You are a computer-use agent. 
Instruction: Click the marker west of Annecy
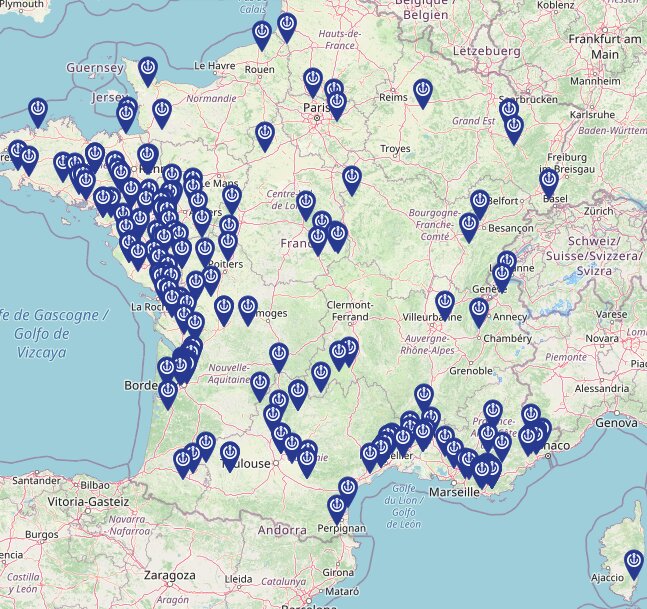[x=479, y=311]
